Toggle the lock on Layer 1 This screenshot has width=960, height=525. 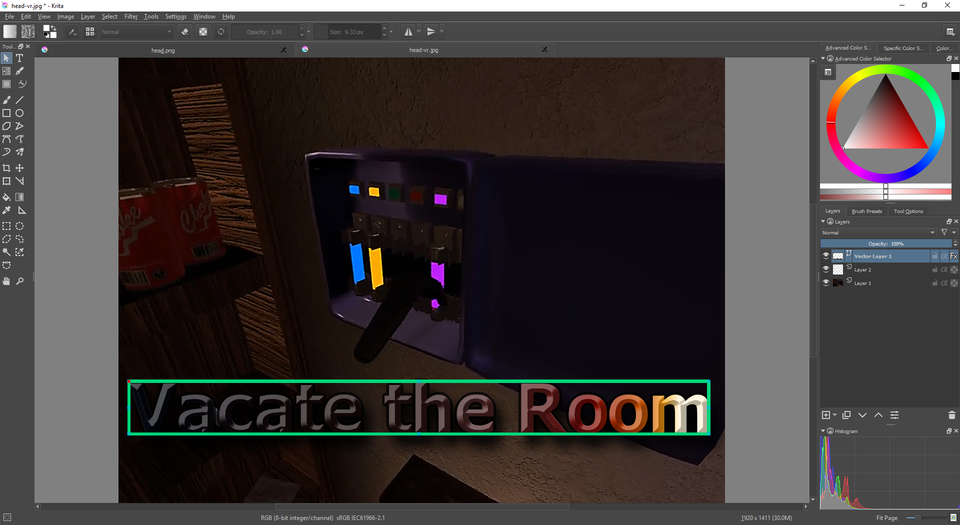(934, 283)
